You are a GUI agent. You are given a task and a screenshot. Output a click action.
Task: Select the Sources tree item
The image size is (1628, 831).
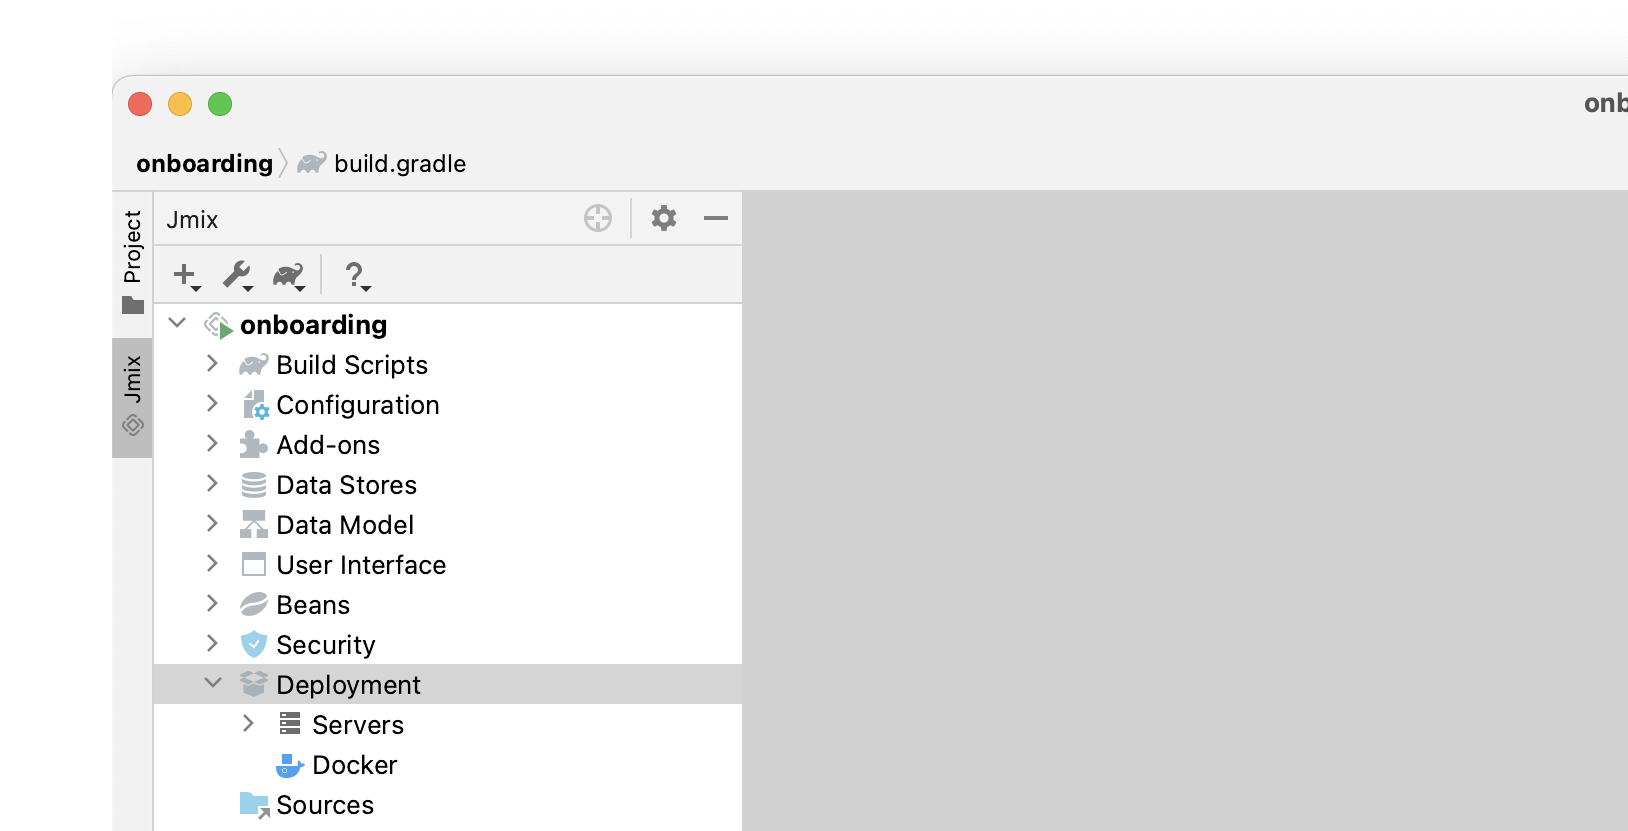tap(325, 805)
